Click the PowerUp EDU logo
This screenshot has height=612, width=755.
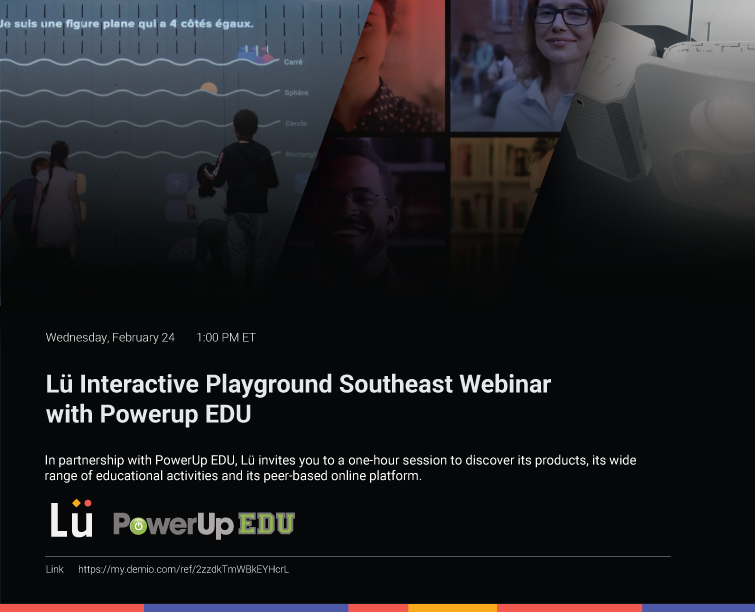[204, 524]
